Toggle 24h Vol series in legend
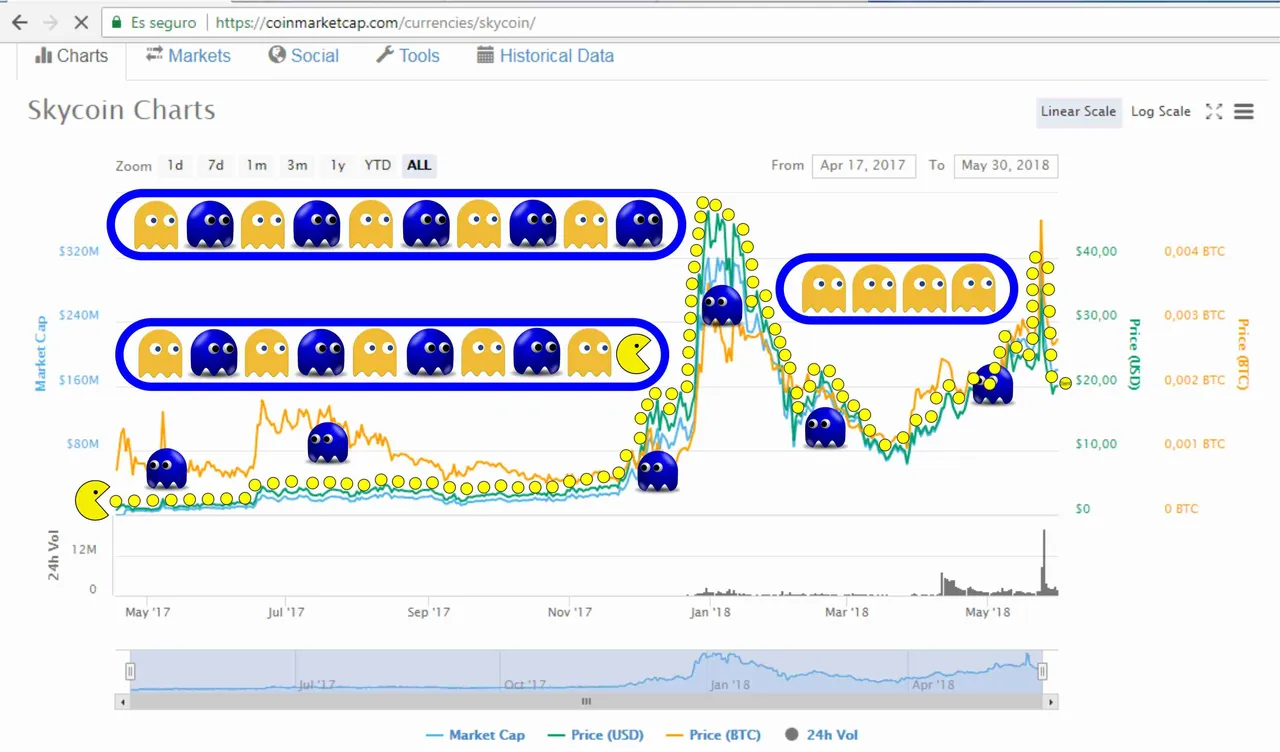This screenshot has height=752, width=1280. [820, 735]
